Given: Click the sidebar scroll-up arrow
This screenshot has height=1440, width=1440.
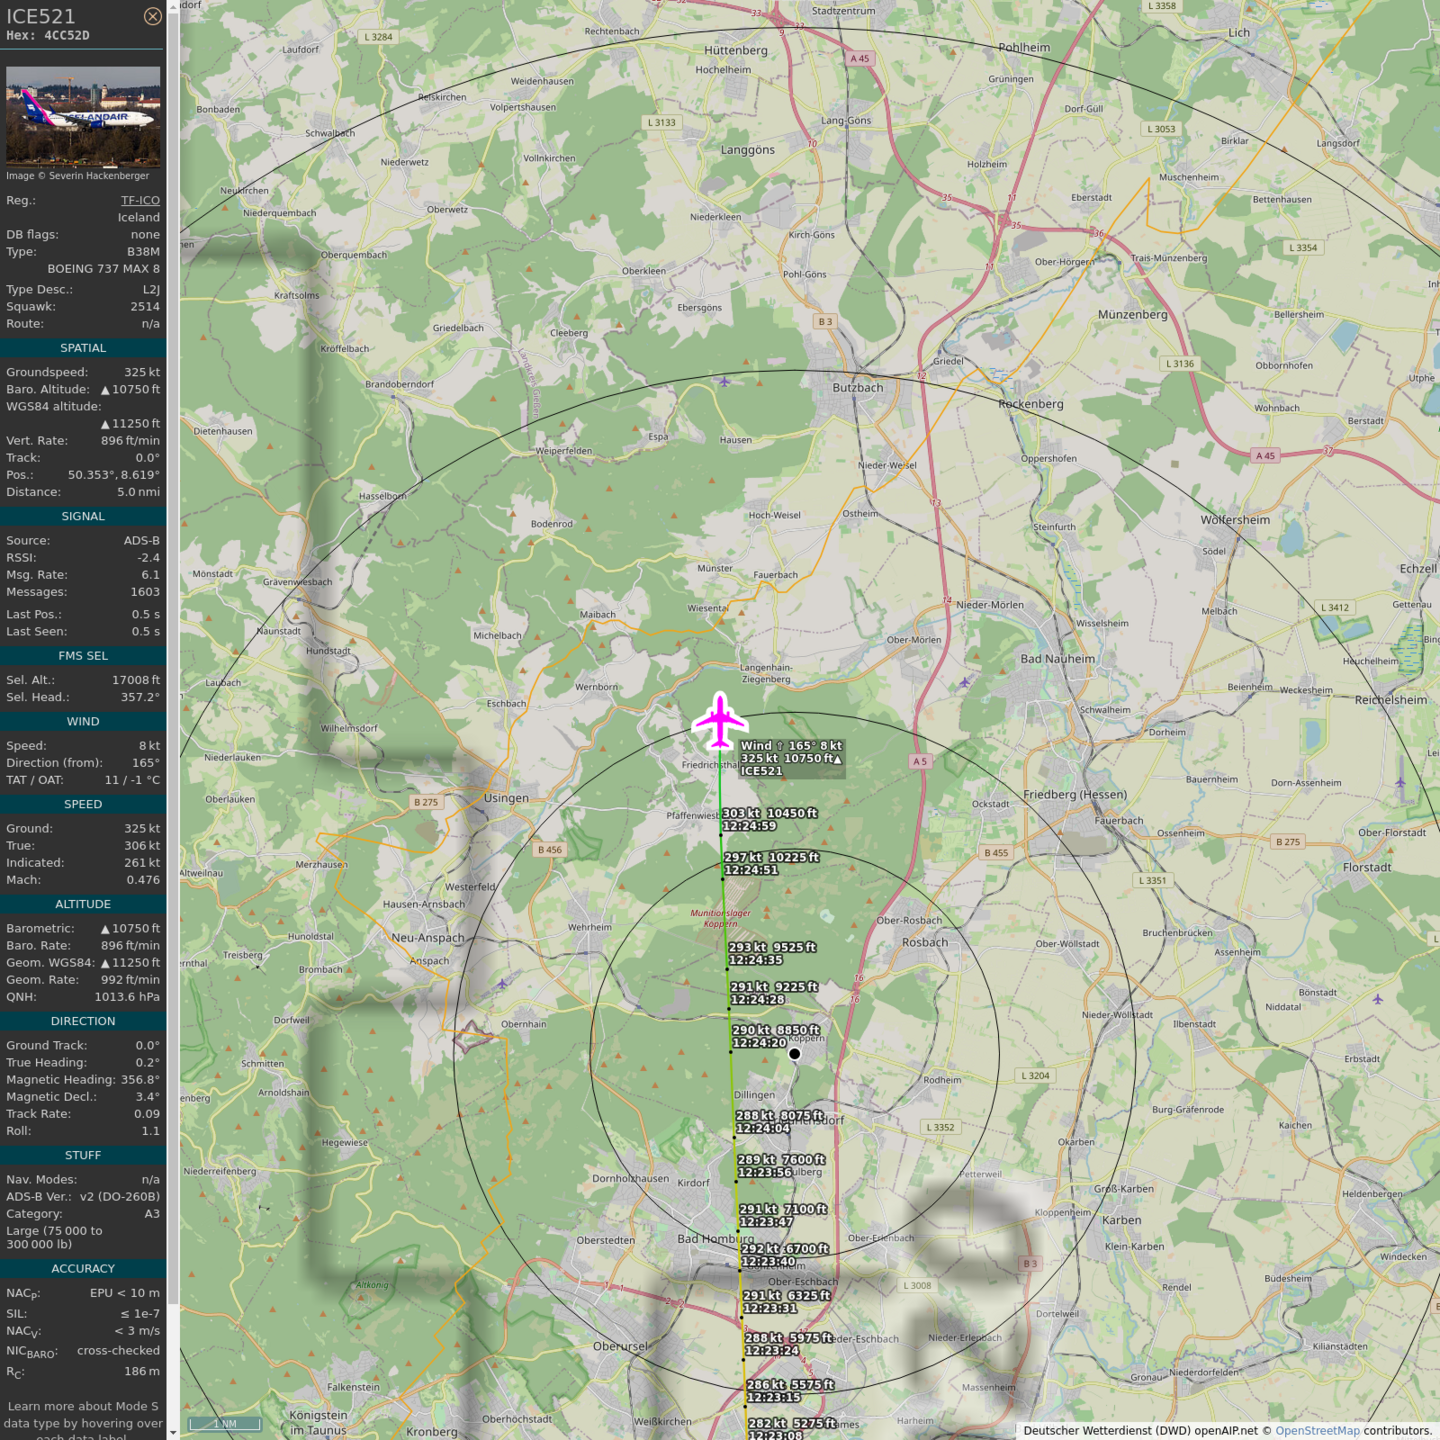Looking at the screenshot, I should coord(173,6).
